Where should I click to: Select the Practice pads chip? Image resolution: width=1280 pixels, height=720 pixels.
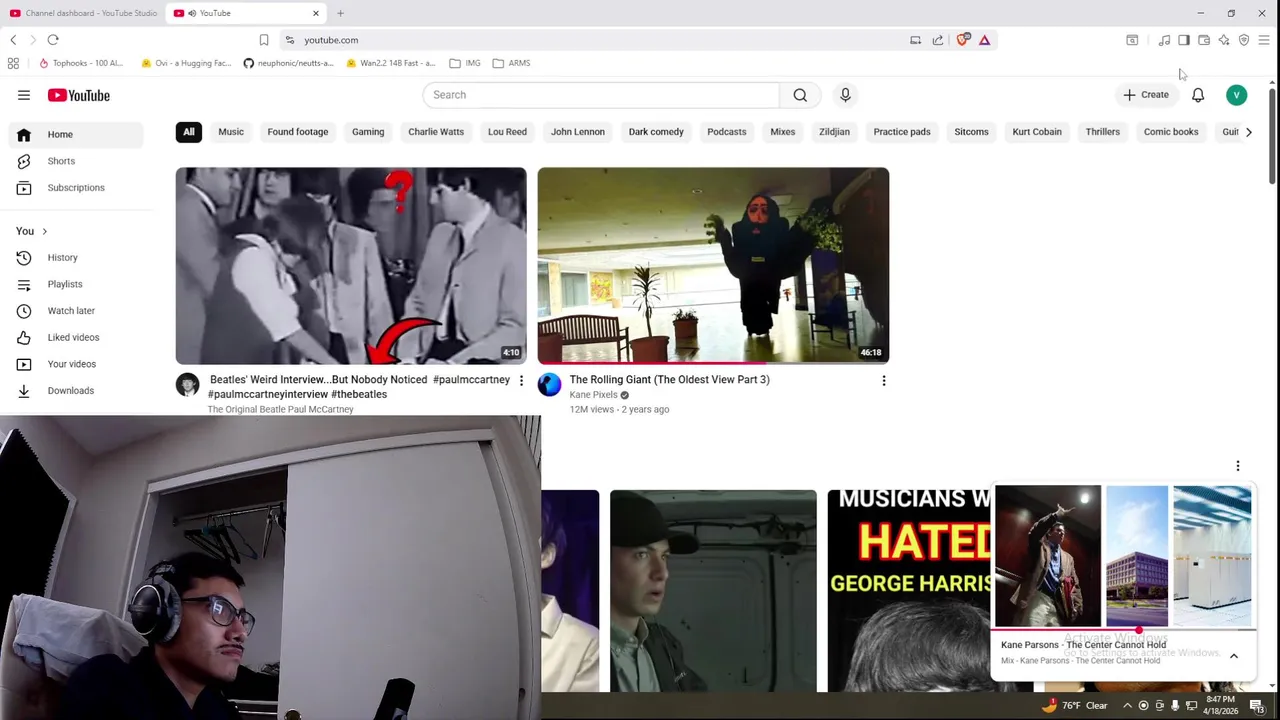pos(902,132)
